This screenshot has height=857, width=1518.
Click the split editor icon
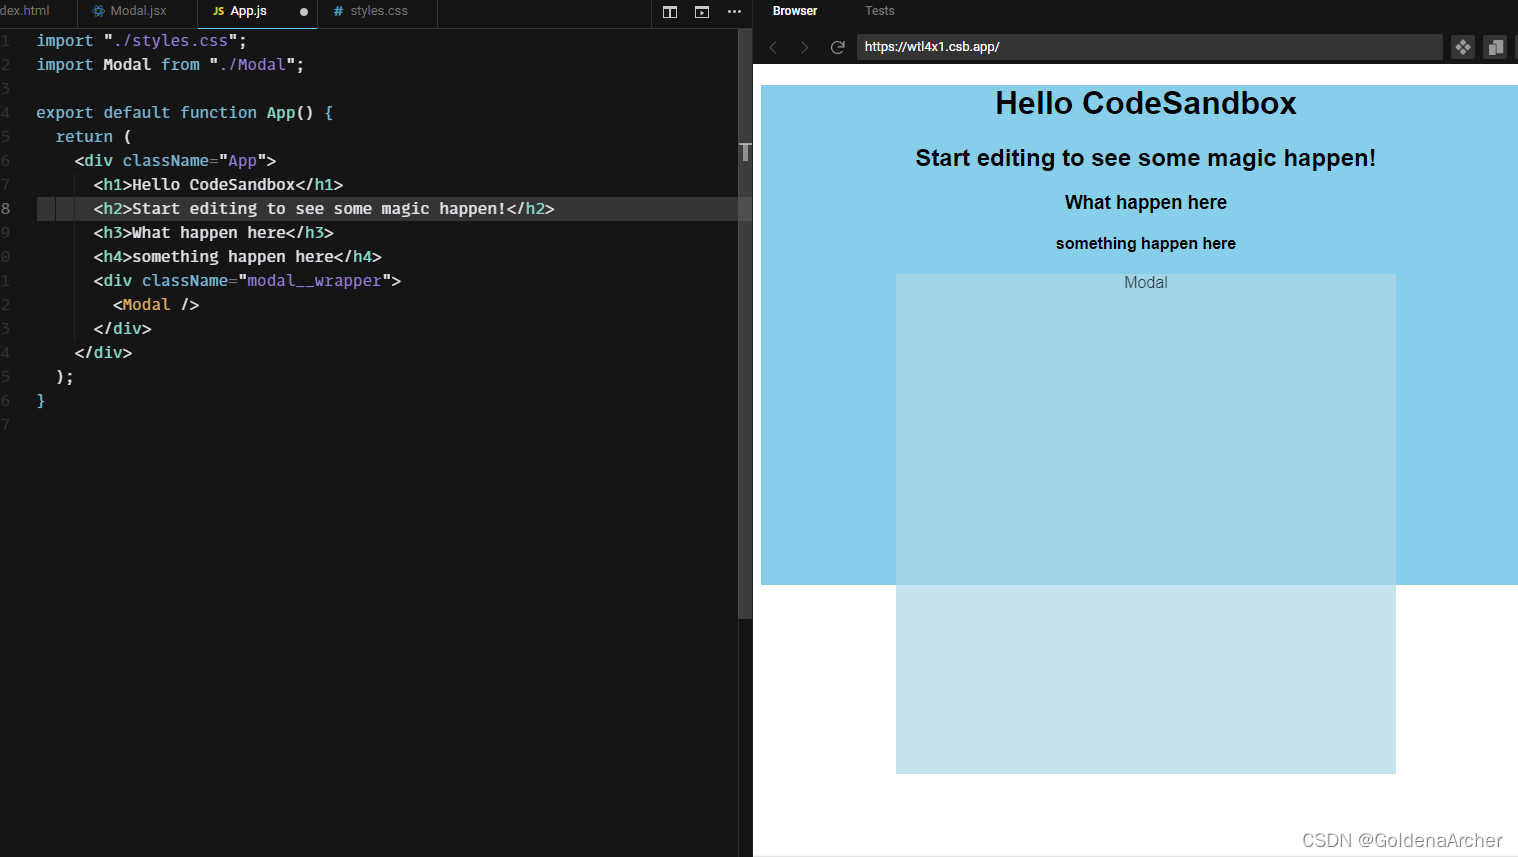click(670, 12)
